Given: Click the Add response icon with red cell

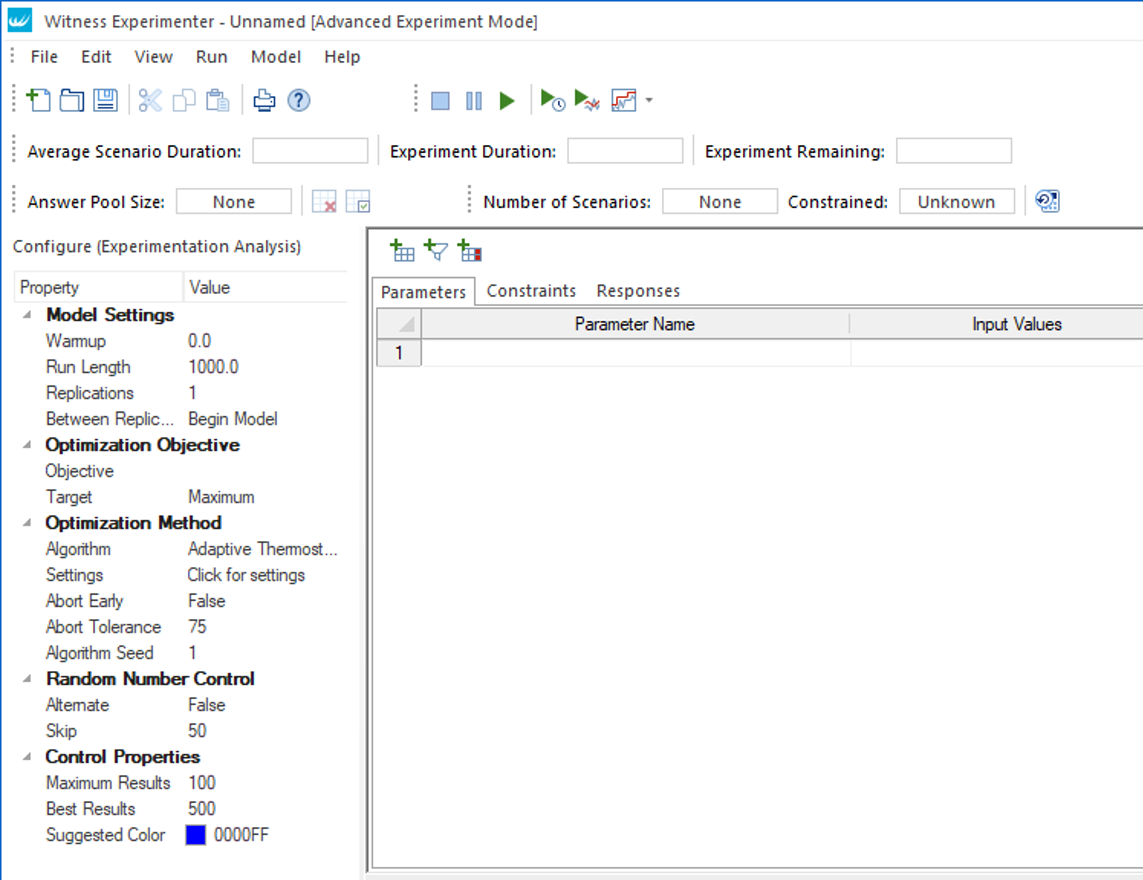Looking at the screenshot, I should (470, 250).
